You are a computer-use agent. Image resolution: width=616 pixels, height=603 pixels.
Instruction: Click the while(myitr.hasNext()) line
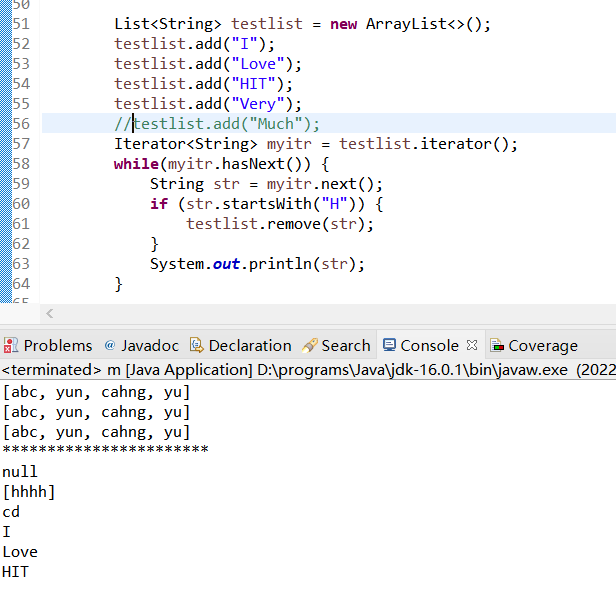pyautogui.click(x=222, y=164)
